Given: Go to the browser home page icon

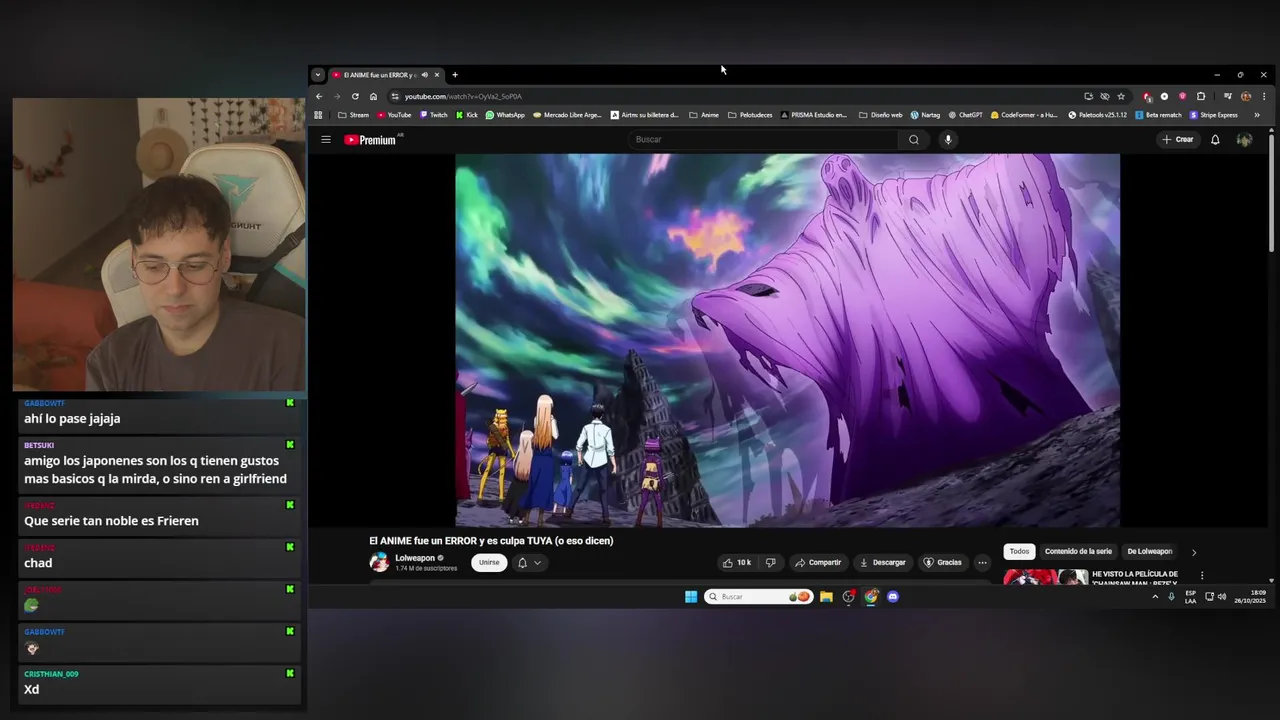Looking at the screenshot, I should tap(373, 96).
